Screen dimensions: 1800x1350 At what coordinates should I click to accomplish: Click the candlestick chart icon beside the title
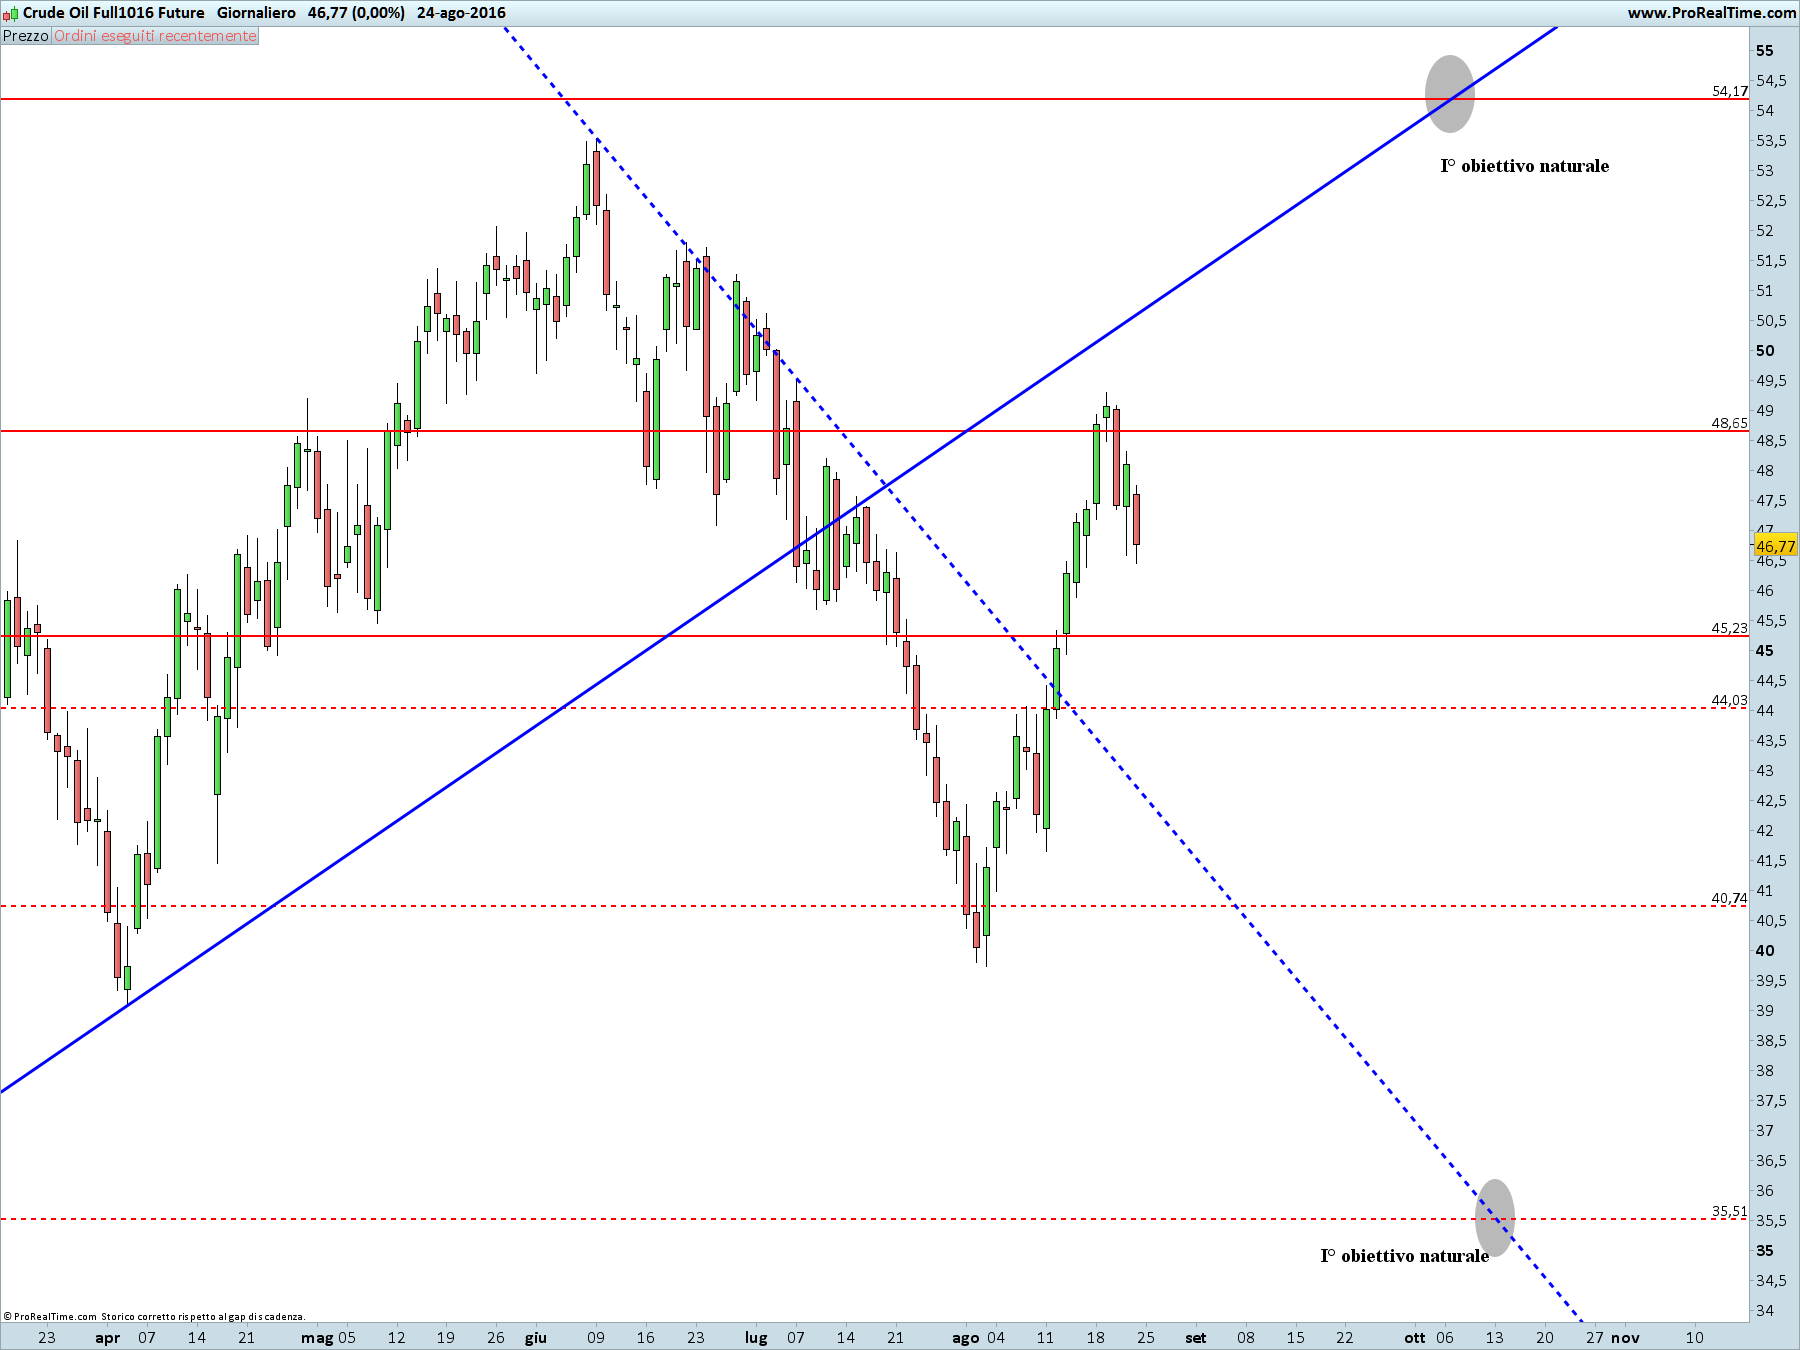pyautogui.click(x=10, y=13)
